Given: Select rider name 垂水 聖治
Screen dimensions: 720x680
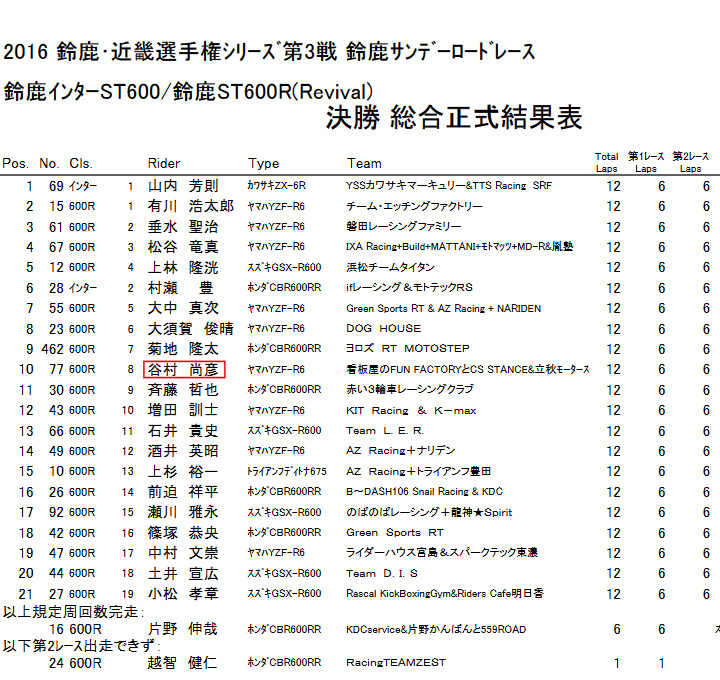Looking at the screenshot, I should click(183, 227).
